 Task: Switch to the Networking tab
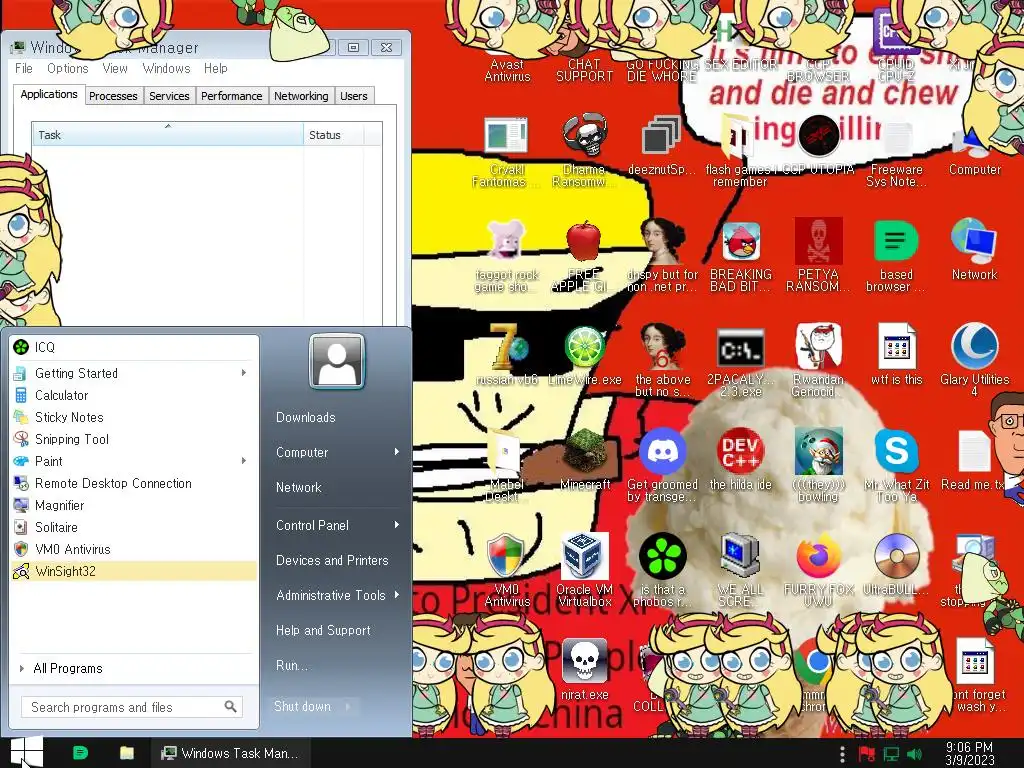coord(301,96)
